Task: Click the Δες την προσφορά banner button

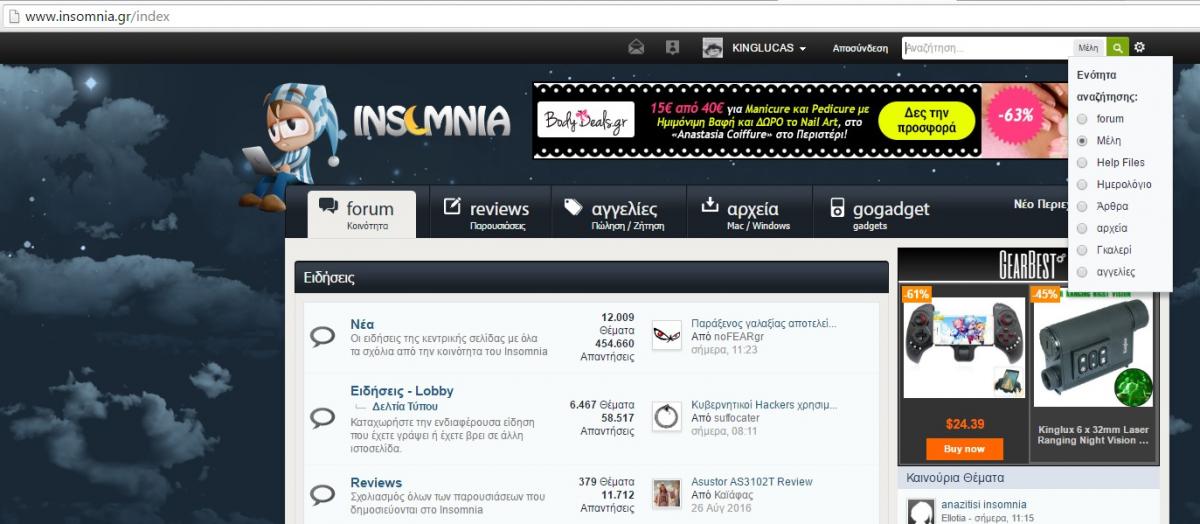Action: (927, 120)
